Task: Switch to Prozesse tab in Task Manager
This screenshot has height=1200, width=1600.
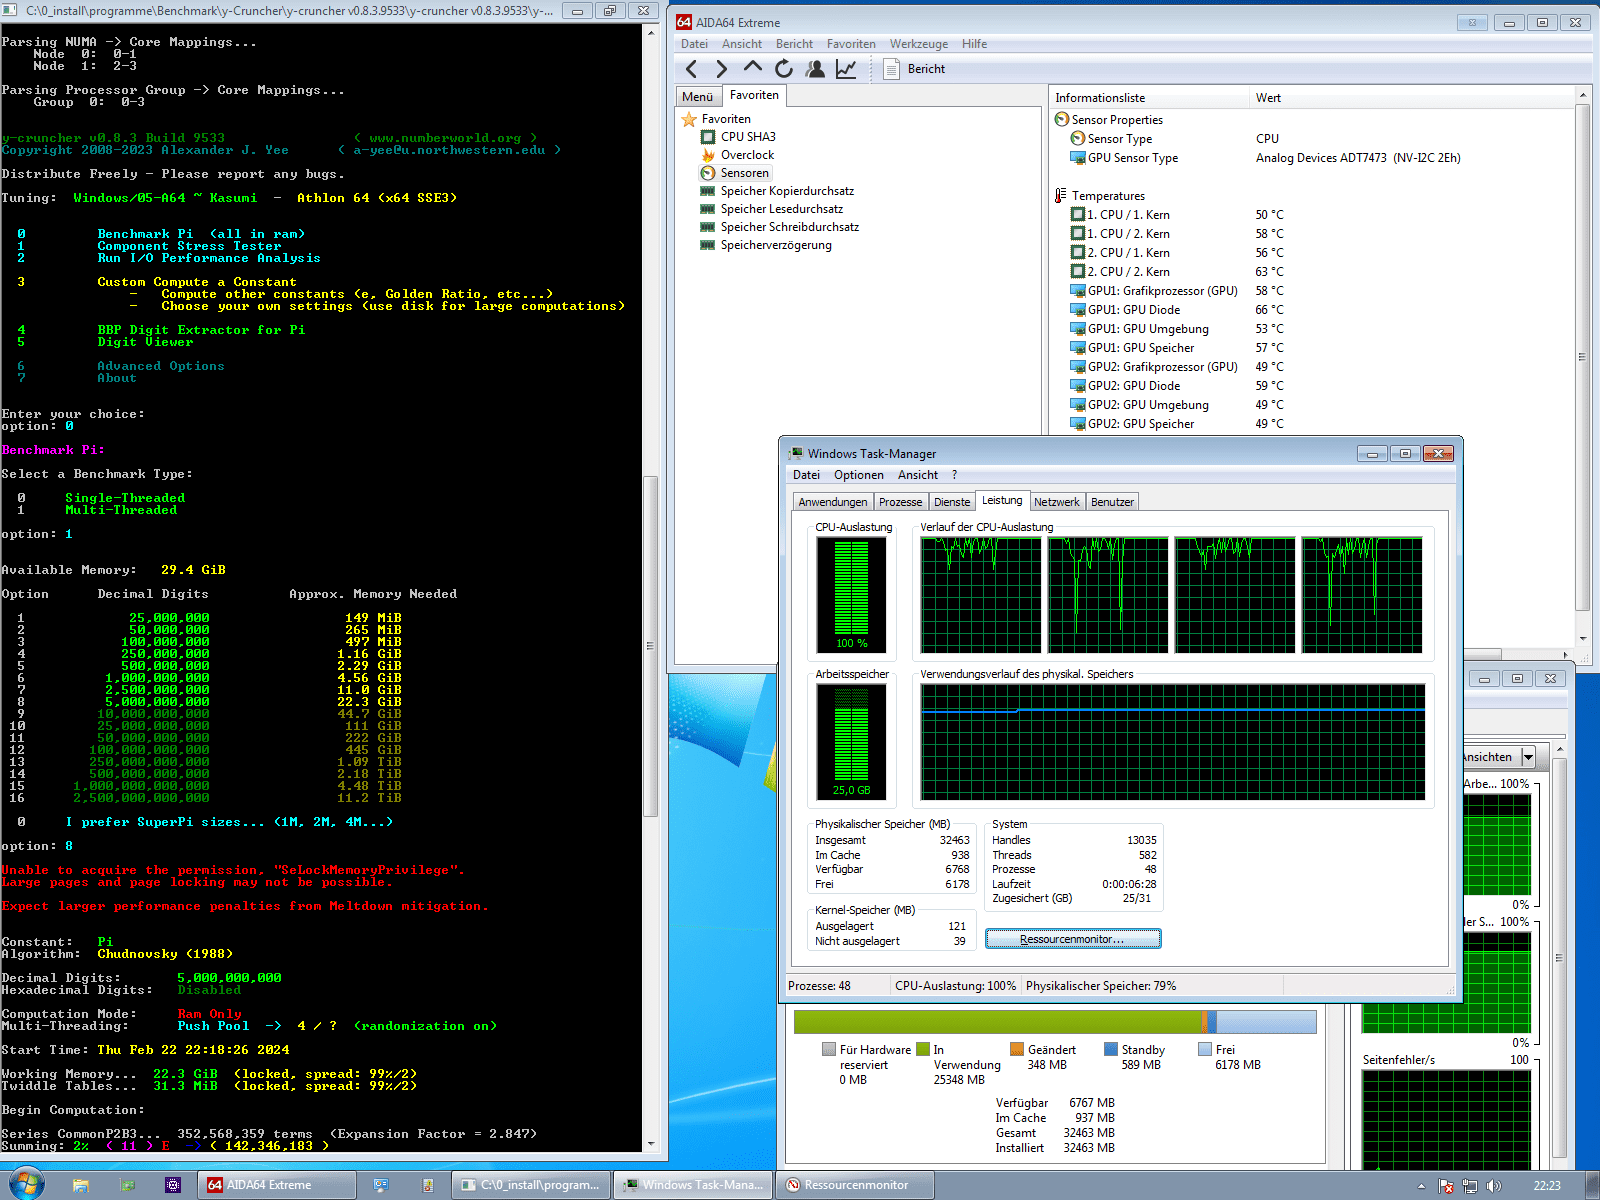Action: point(901,502)
